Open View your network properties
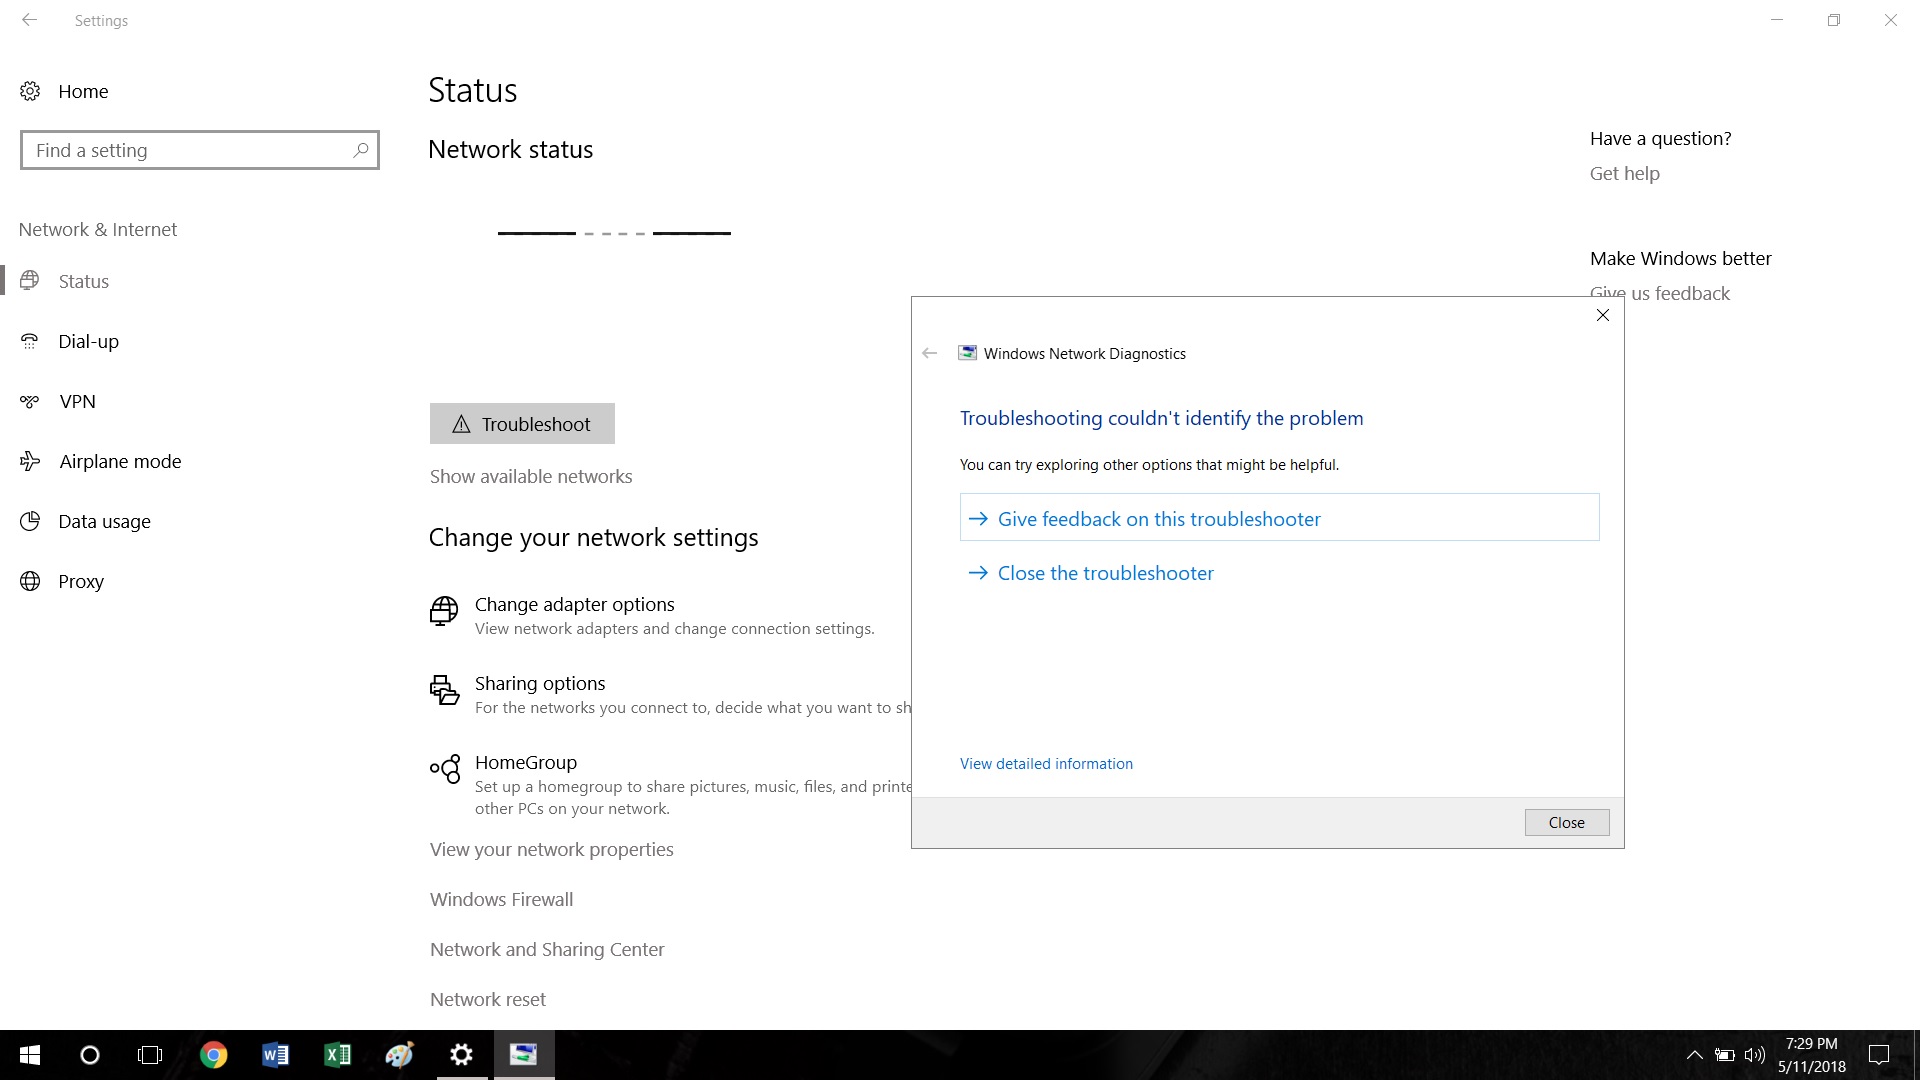Image resolution: width=1920 pixels, height=1080 pixels. tap(552, 849)
